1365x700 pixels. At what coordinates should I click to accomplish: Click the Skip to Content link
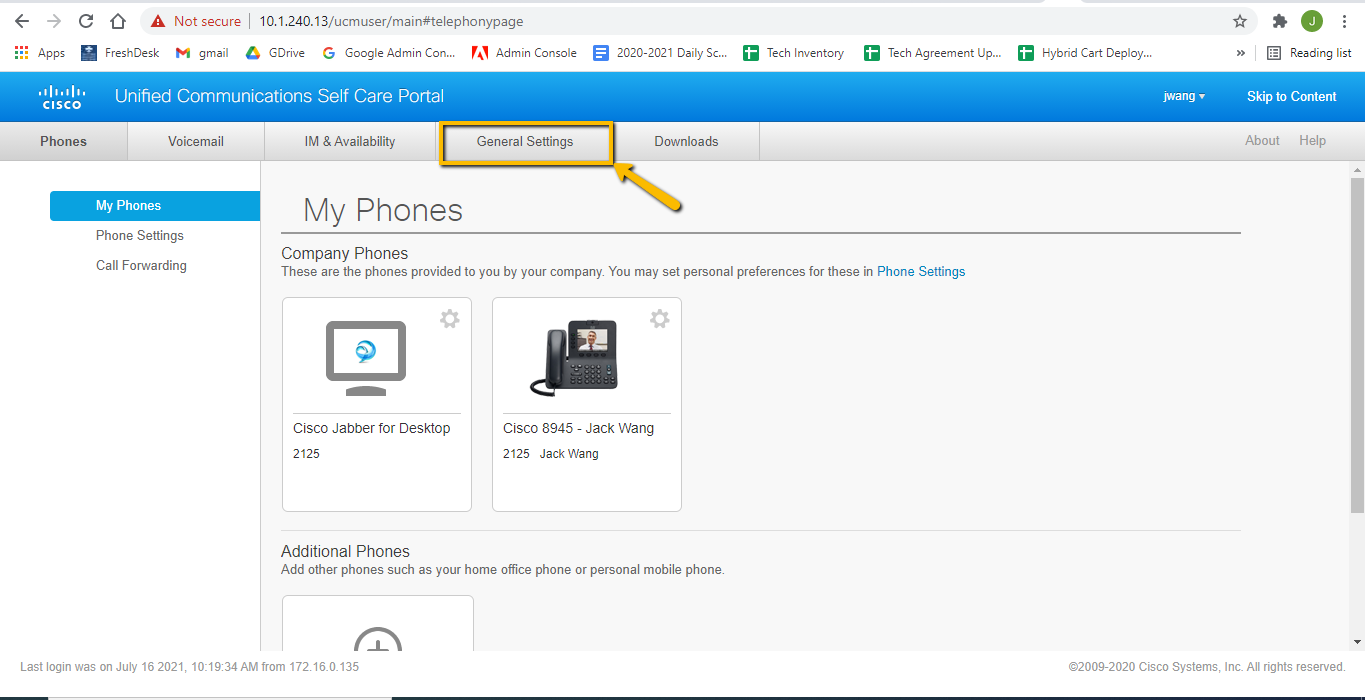1291,96
